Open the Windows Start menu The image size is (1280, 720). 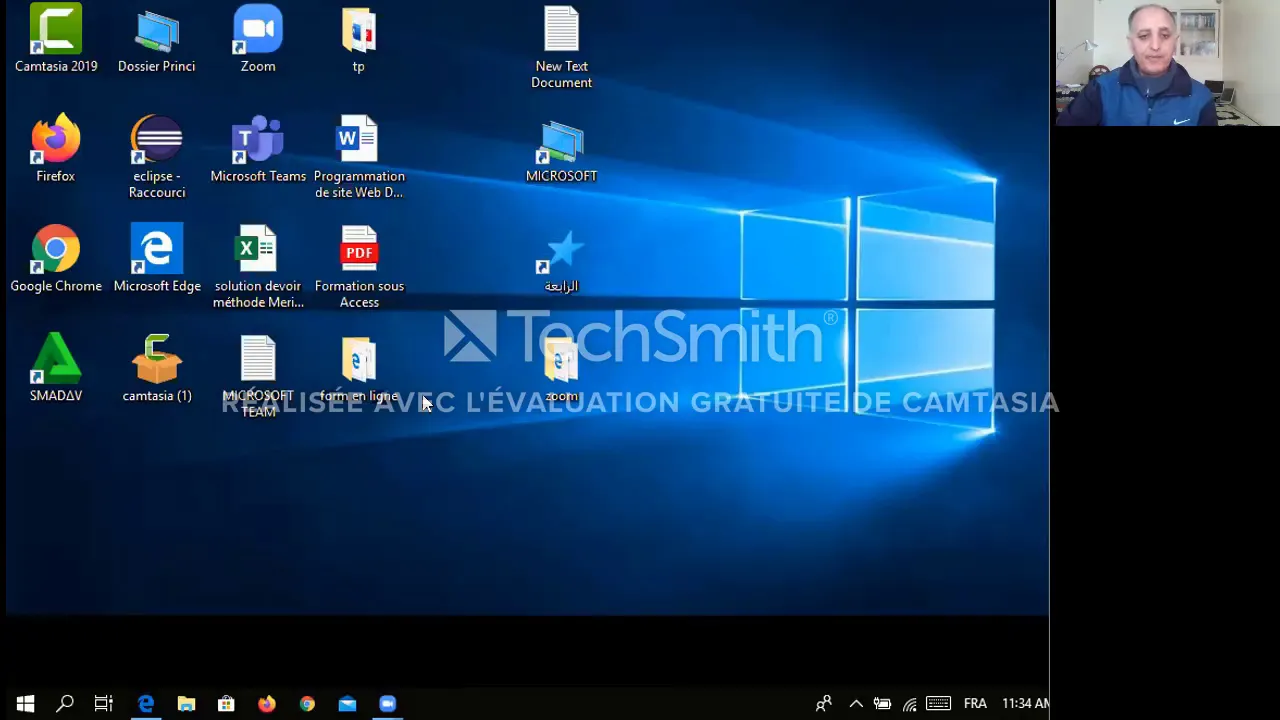25,704
